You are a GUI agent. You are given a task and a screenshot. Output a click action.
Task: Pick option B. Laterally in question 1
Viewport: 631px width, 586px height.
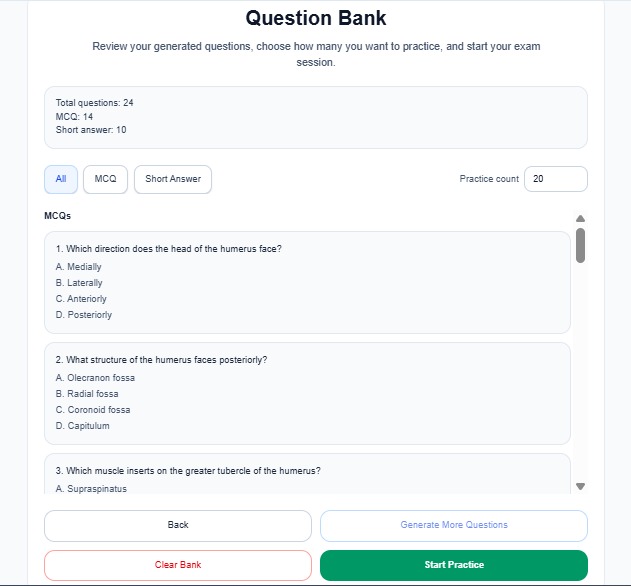pyautogui.click(x=79, y=283)
